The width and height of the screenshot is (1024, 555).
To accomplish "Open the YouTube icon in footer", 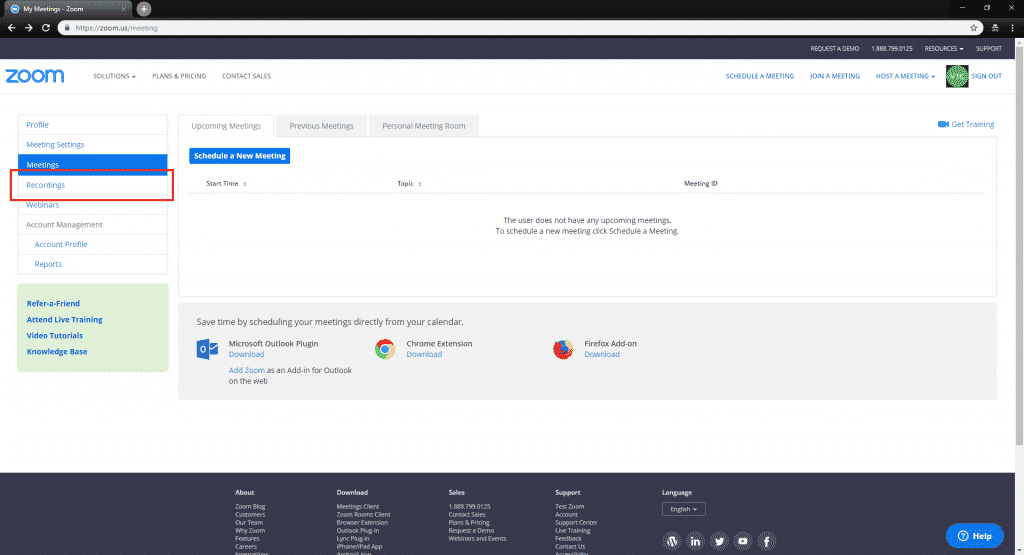I will pos(743,541).
